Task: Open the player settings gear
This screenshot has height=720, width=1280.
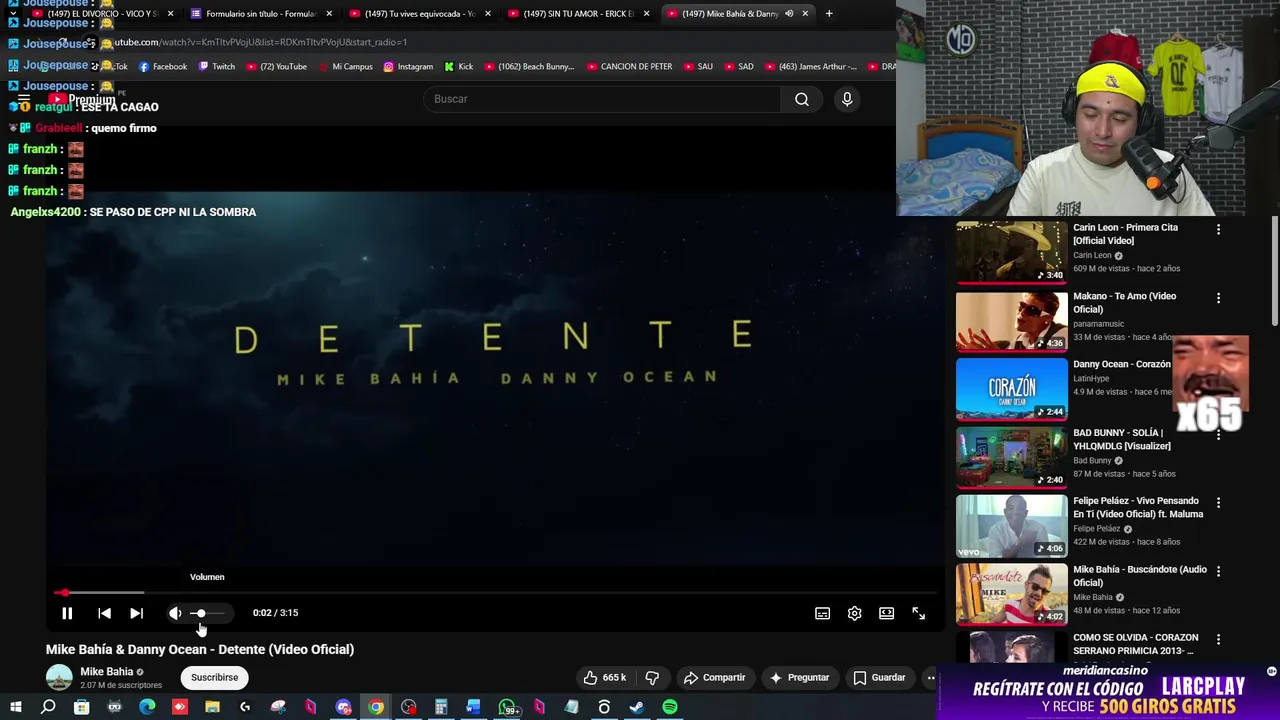Action: pyautogui.click(x=854, y=613)
